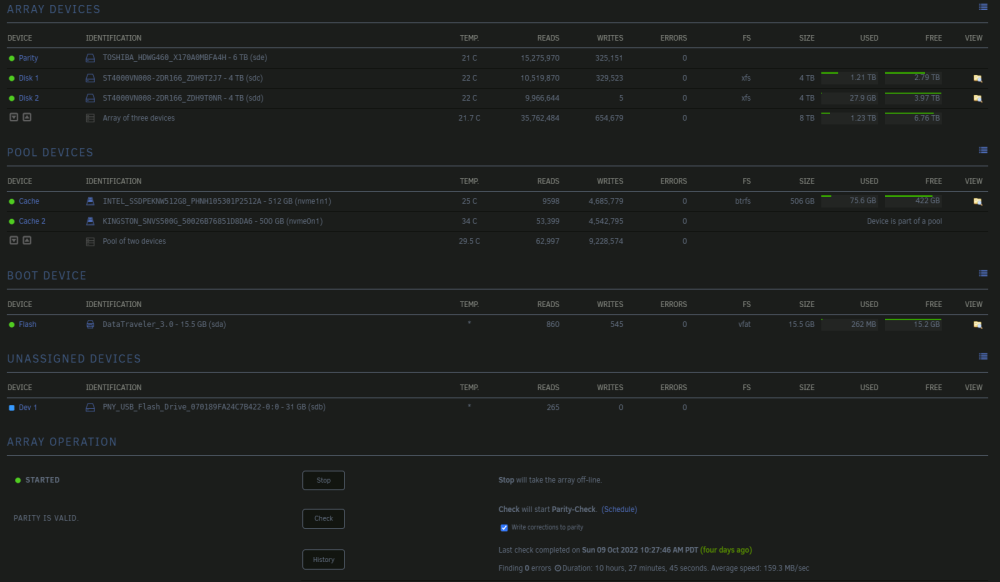This screenshot has width=1000, height=582.
Task: Click Array Devices list view icon
Action: [x=983, y=7]
